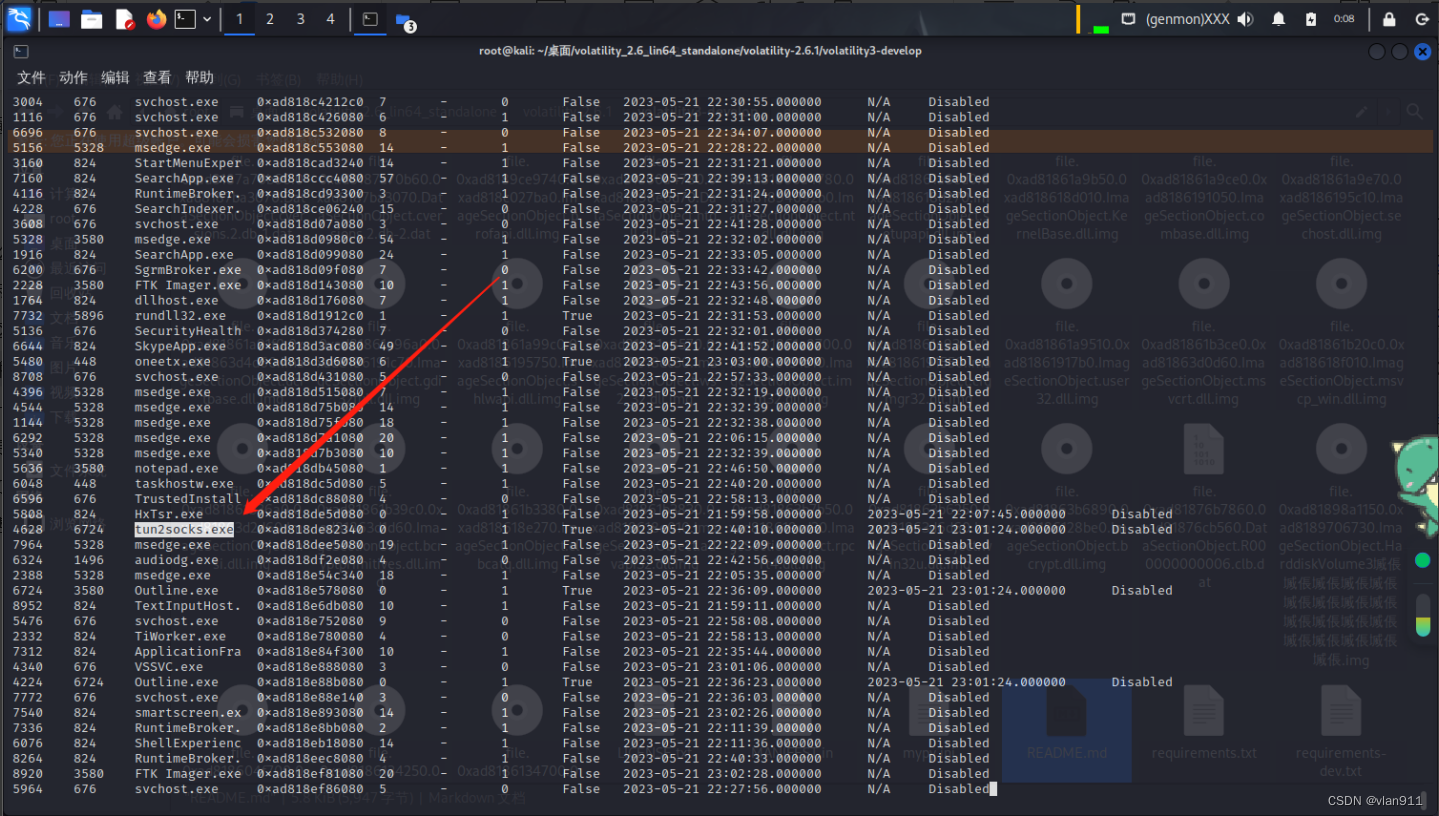This screenshot has width=1439, height=816.
Task: Select the taskhostw.exe process entry
Action: pos(184,483)
